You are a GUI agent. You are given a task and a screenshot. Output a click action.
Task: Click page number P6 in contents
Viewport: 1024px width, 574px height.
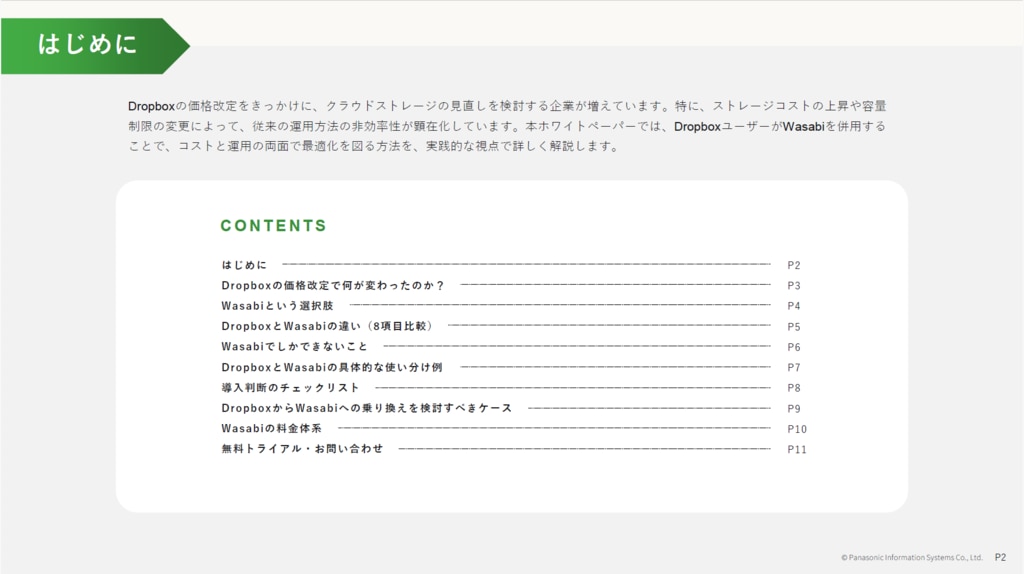(793, 347)
